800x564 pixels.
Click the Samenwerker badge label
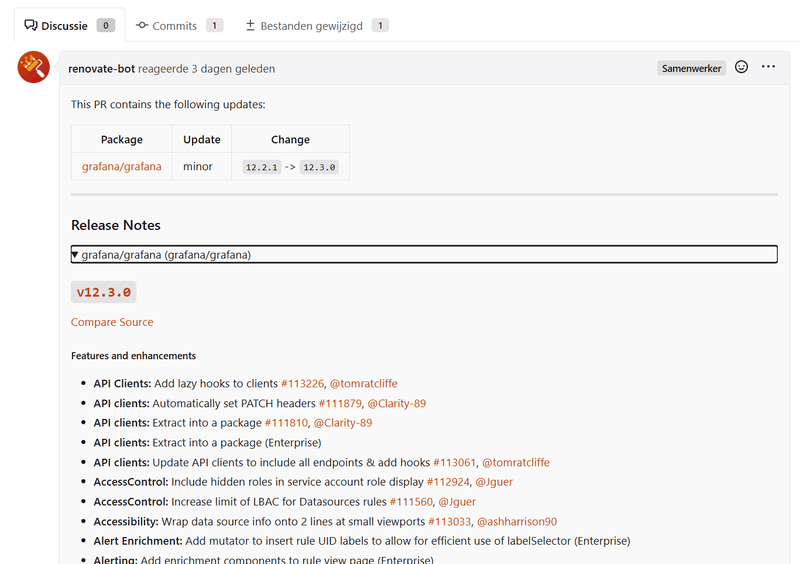pos(691,68)
